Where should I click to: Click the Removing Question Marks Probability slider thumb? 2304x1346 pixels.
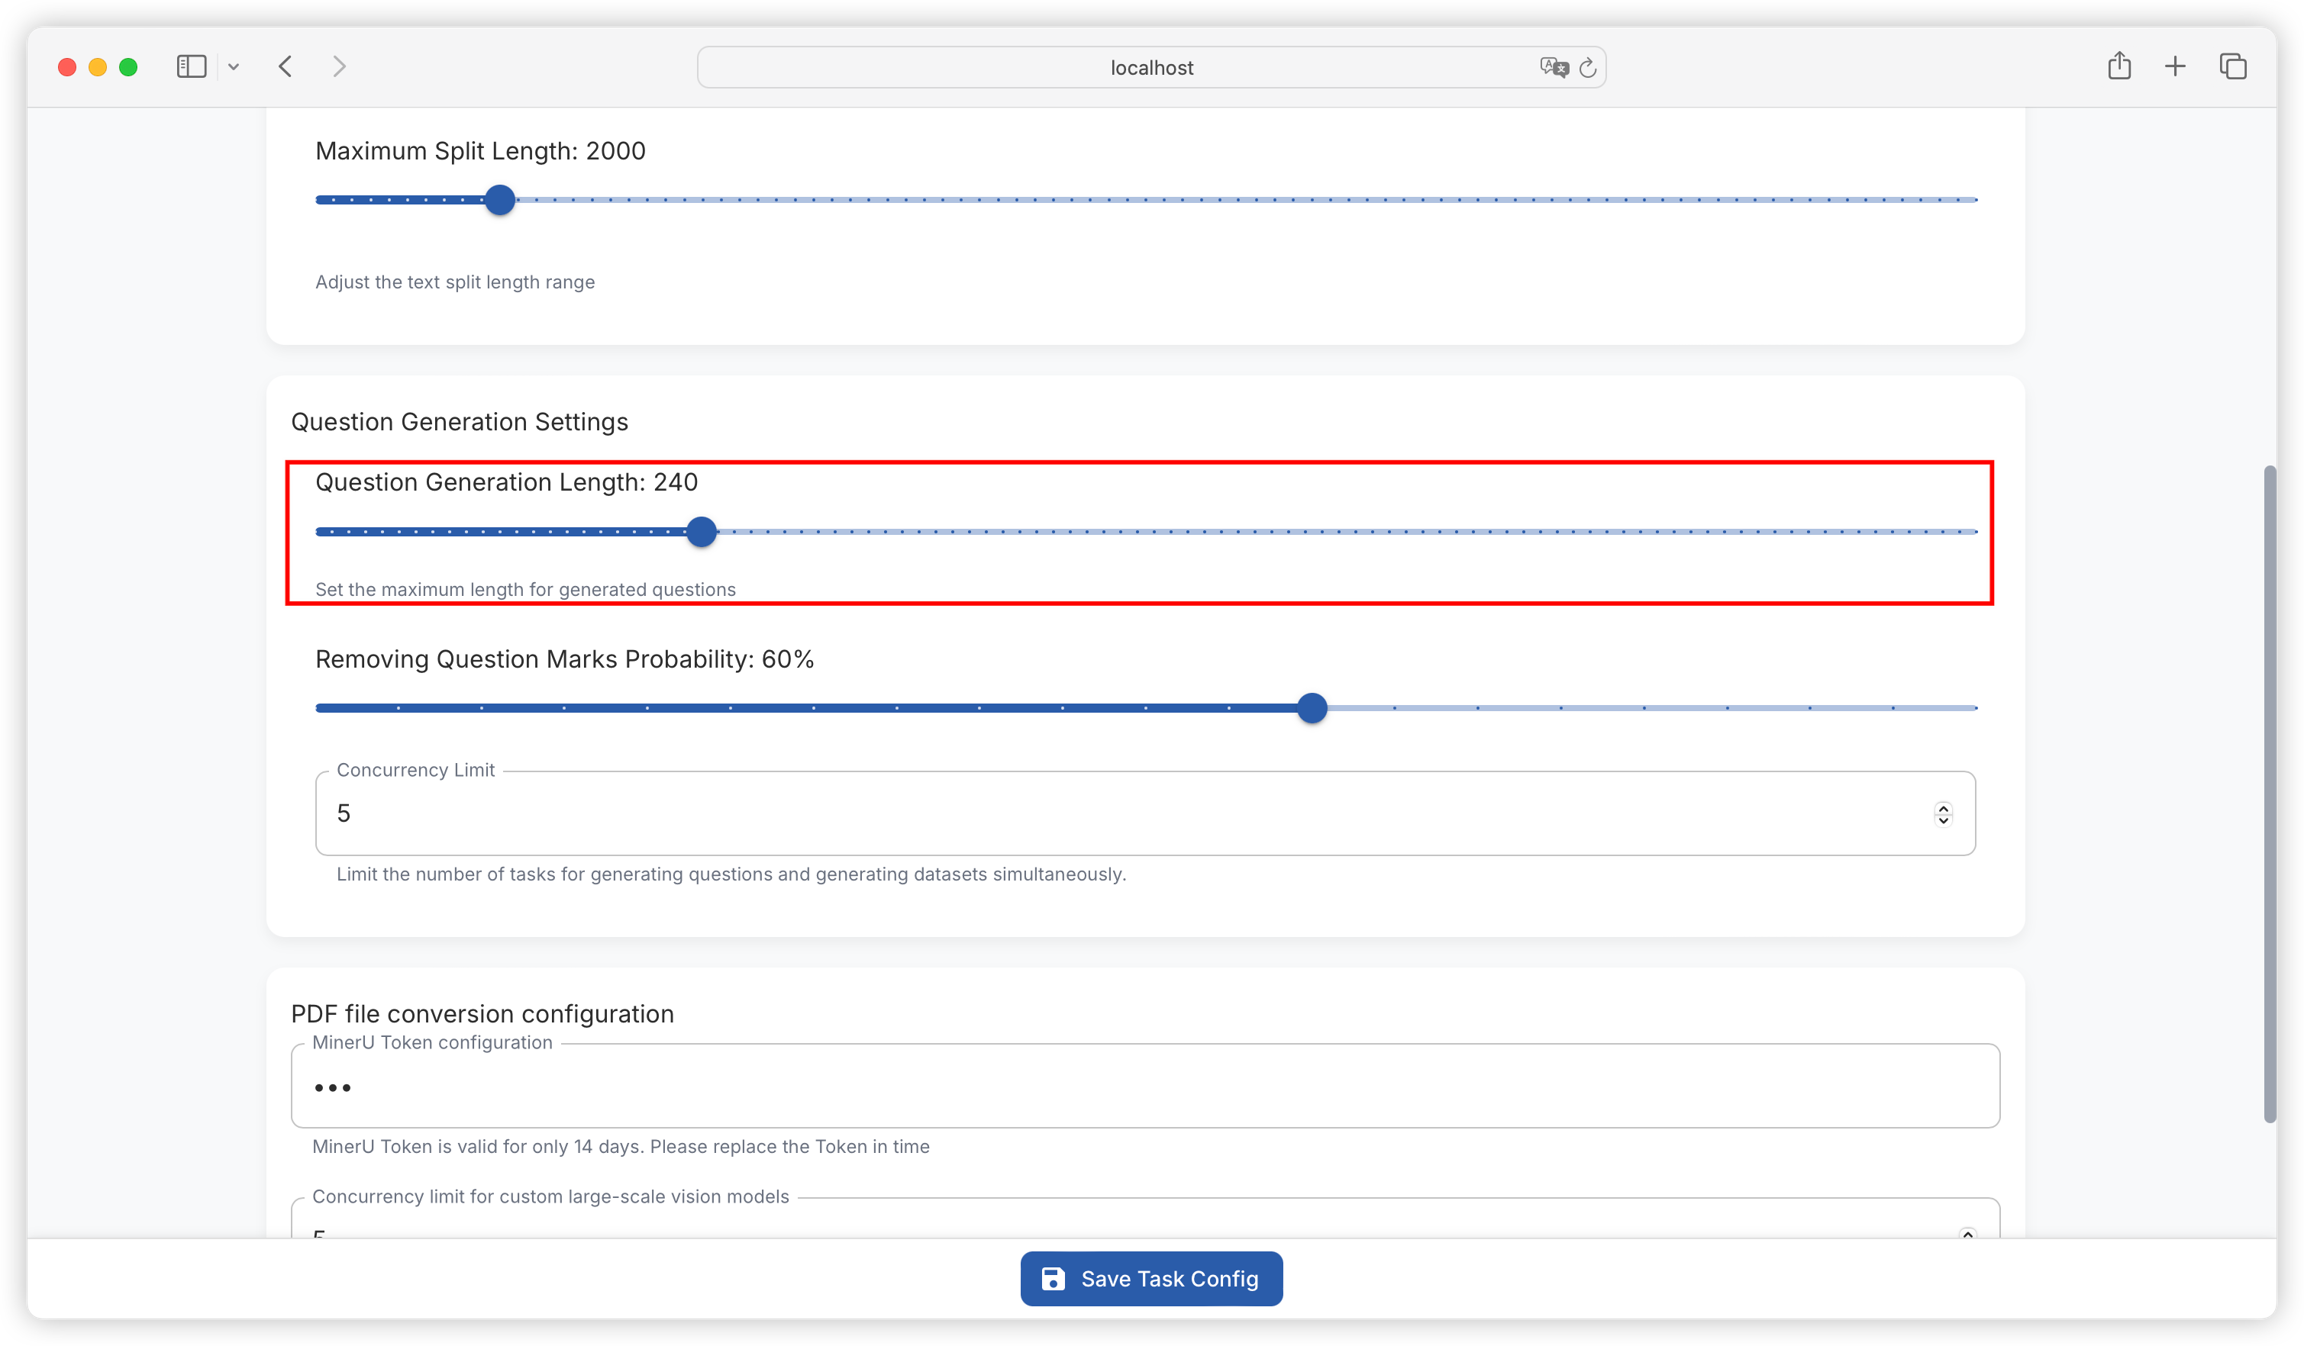click(1312, 708)
